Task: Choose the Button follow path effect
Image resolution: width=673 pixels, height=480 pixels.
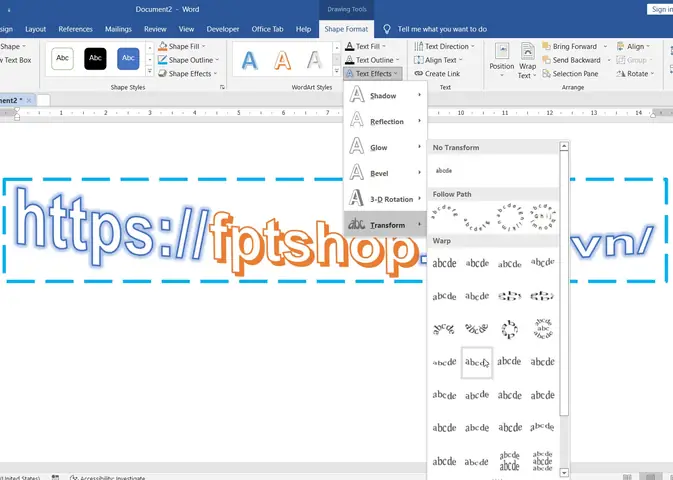Action: [543, 217]
